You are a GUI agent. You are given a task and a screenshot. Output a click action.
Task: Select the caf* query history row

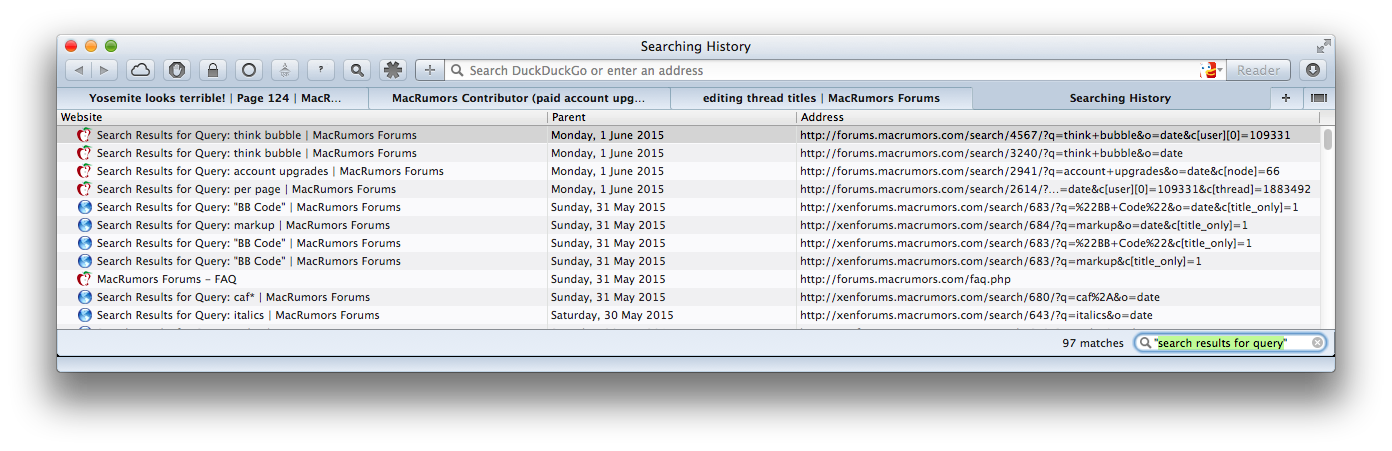pos(690,297)
